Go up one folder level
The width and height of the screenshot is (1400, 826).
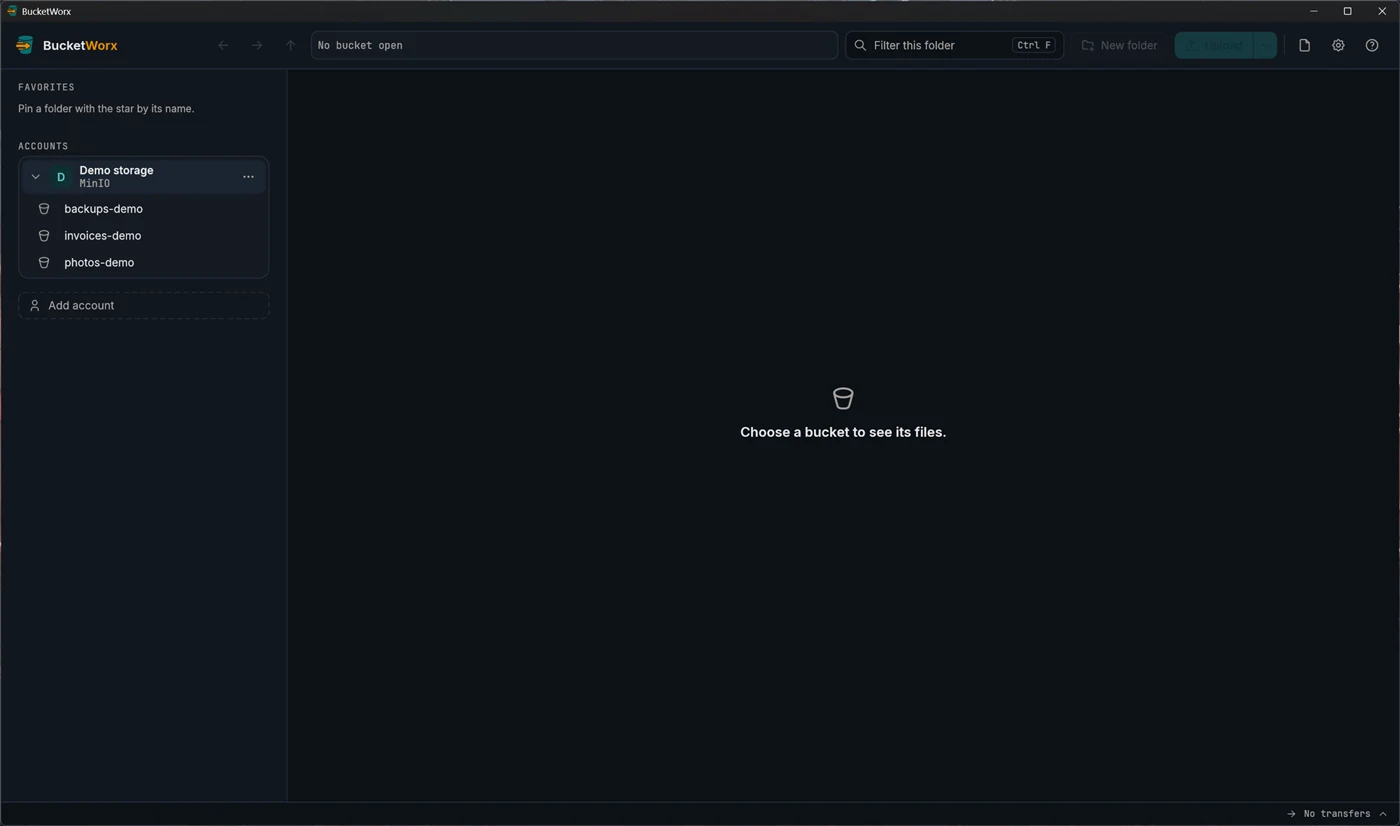coord(290,45)
